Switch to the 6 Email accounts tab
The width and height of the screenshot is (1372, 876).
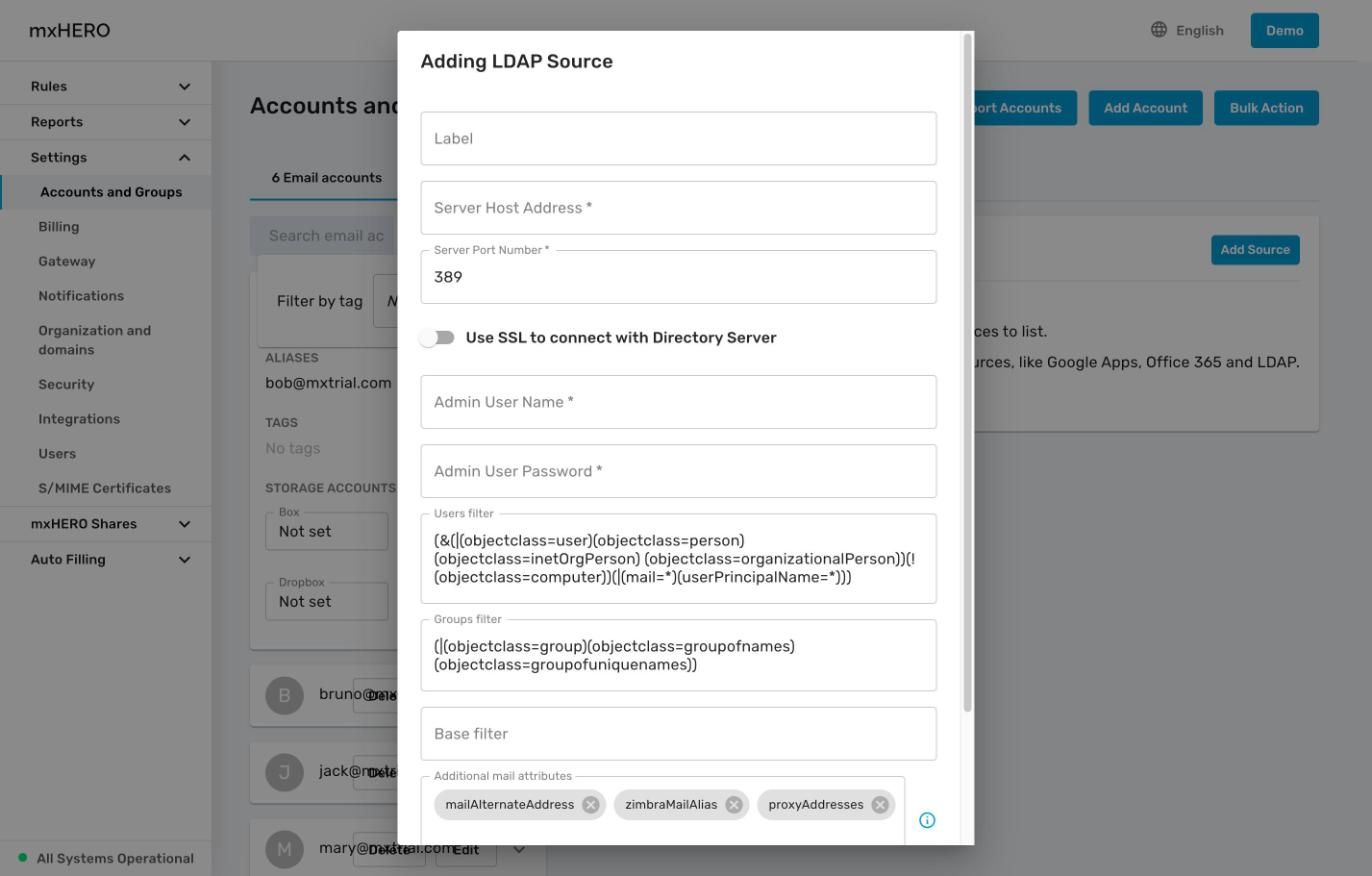tap(326, 178)
